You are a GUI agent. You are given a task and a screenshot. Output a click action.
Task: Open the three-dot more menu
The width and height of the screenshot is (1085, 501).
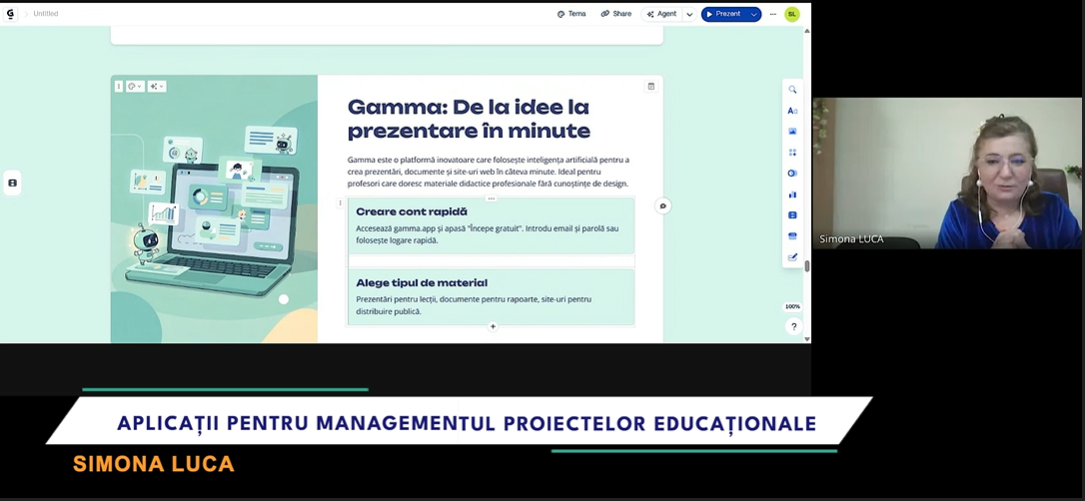coord(773,14)
